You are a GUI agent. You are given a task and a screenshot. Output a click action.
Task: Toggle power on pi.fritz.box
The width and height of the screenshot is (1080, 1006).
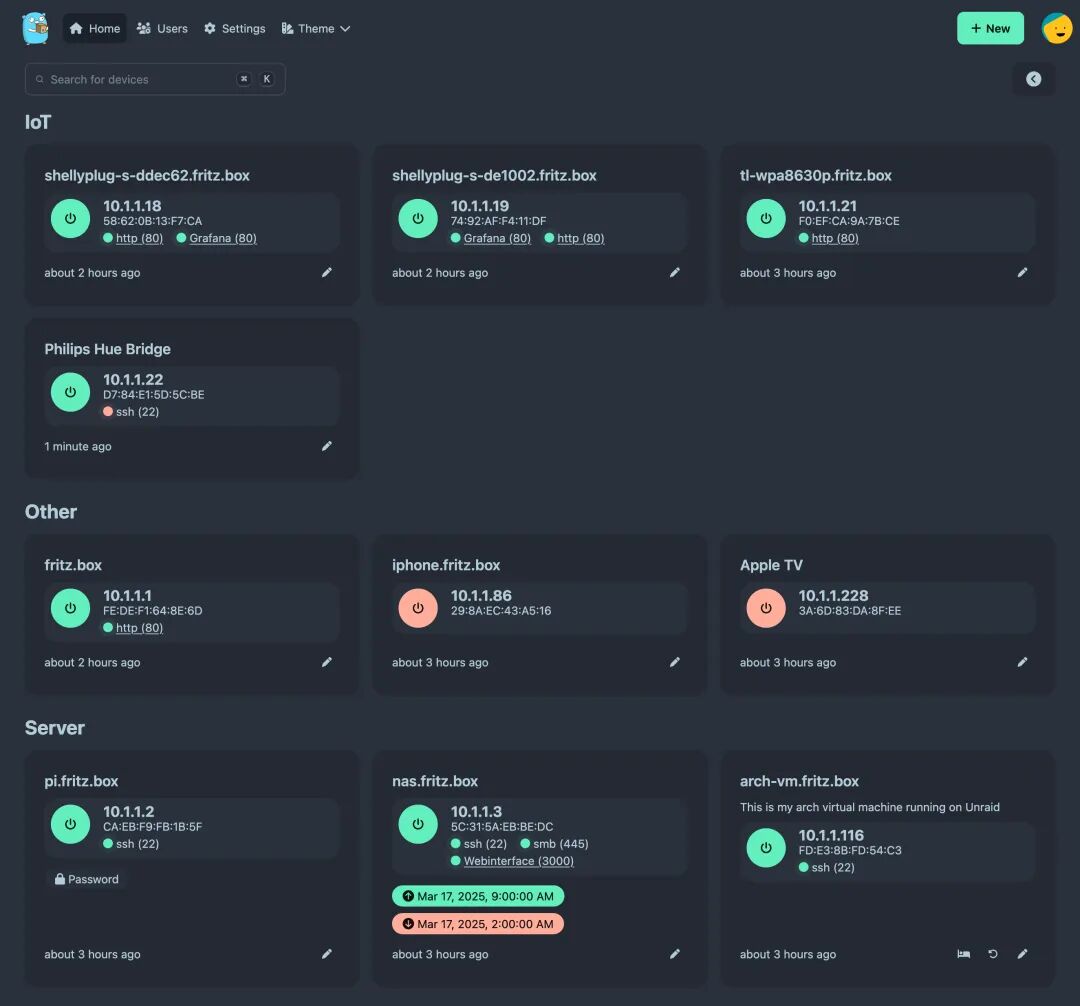[70, 824]
